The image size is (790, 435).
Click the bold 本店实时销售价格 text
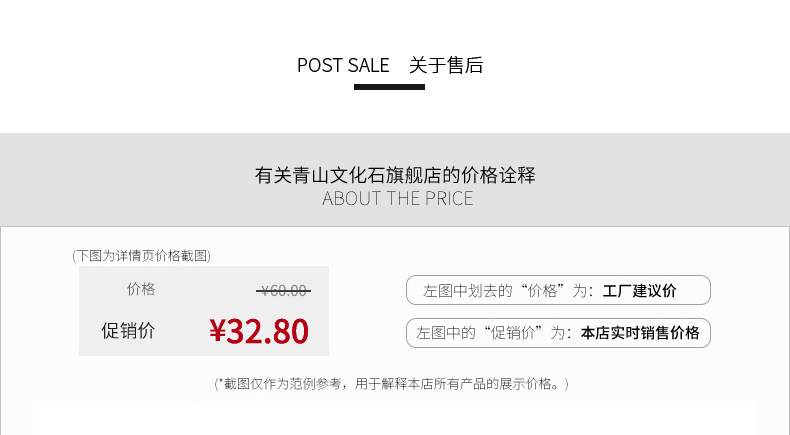640,333
